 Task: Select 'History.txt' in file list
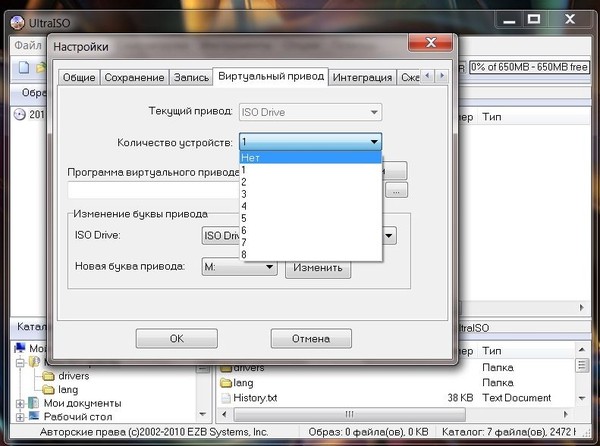255,398
